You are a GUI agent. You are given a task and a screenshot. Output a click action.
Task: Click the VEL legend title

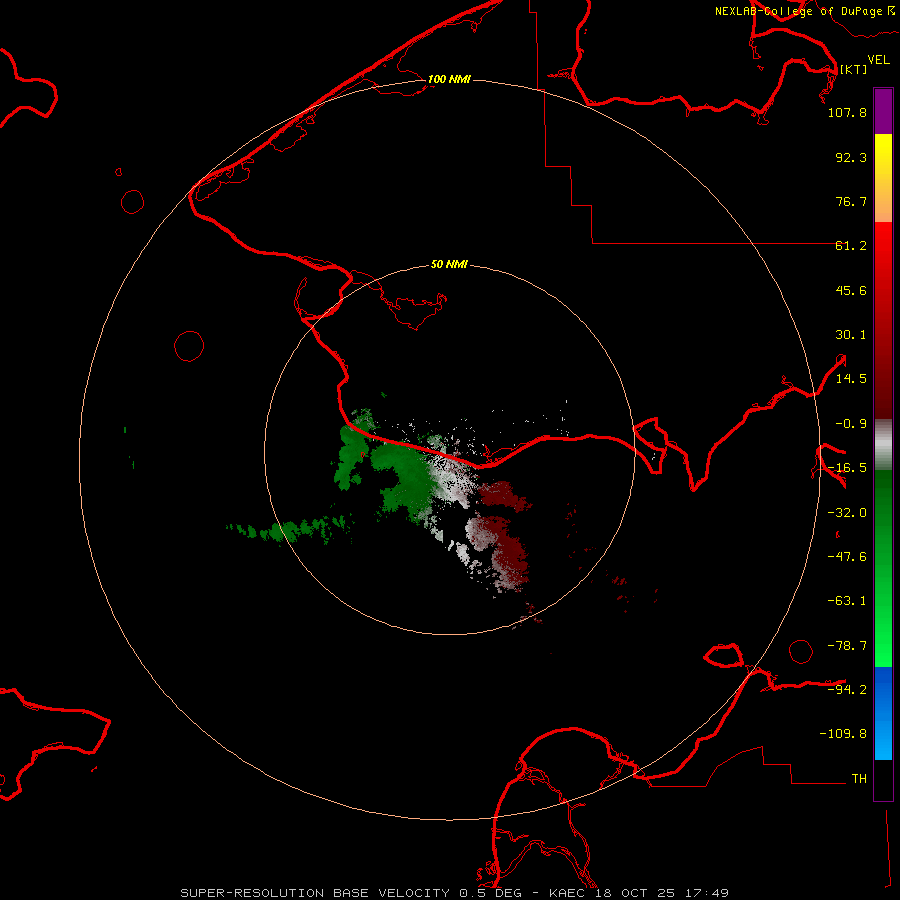pyautogui.click(x=879, y=60)
